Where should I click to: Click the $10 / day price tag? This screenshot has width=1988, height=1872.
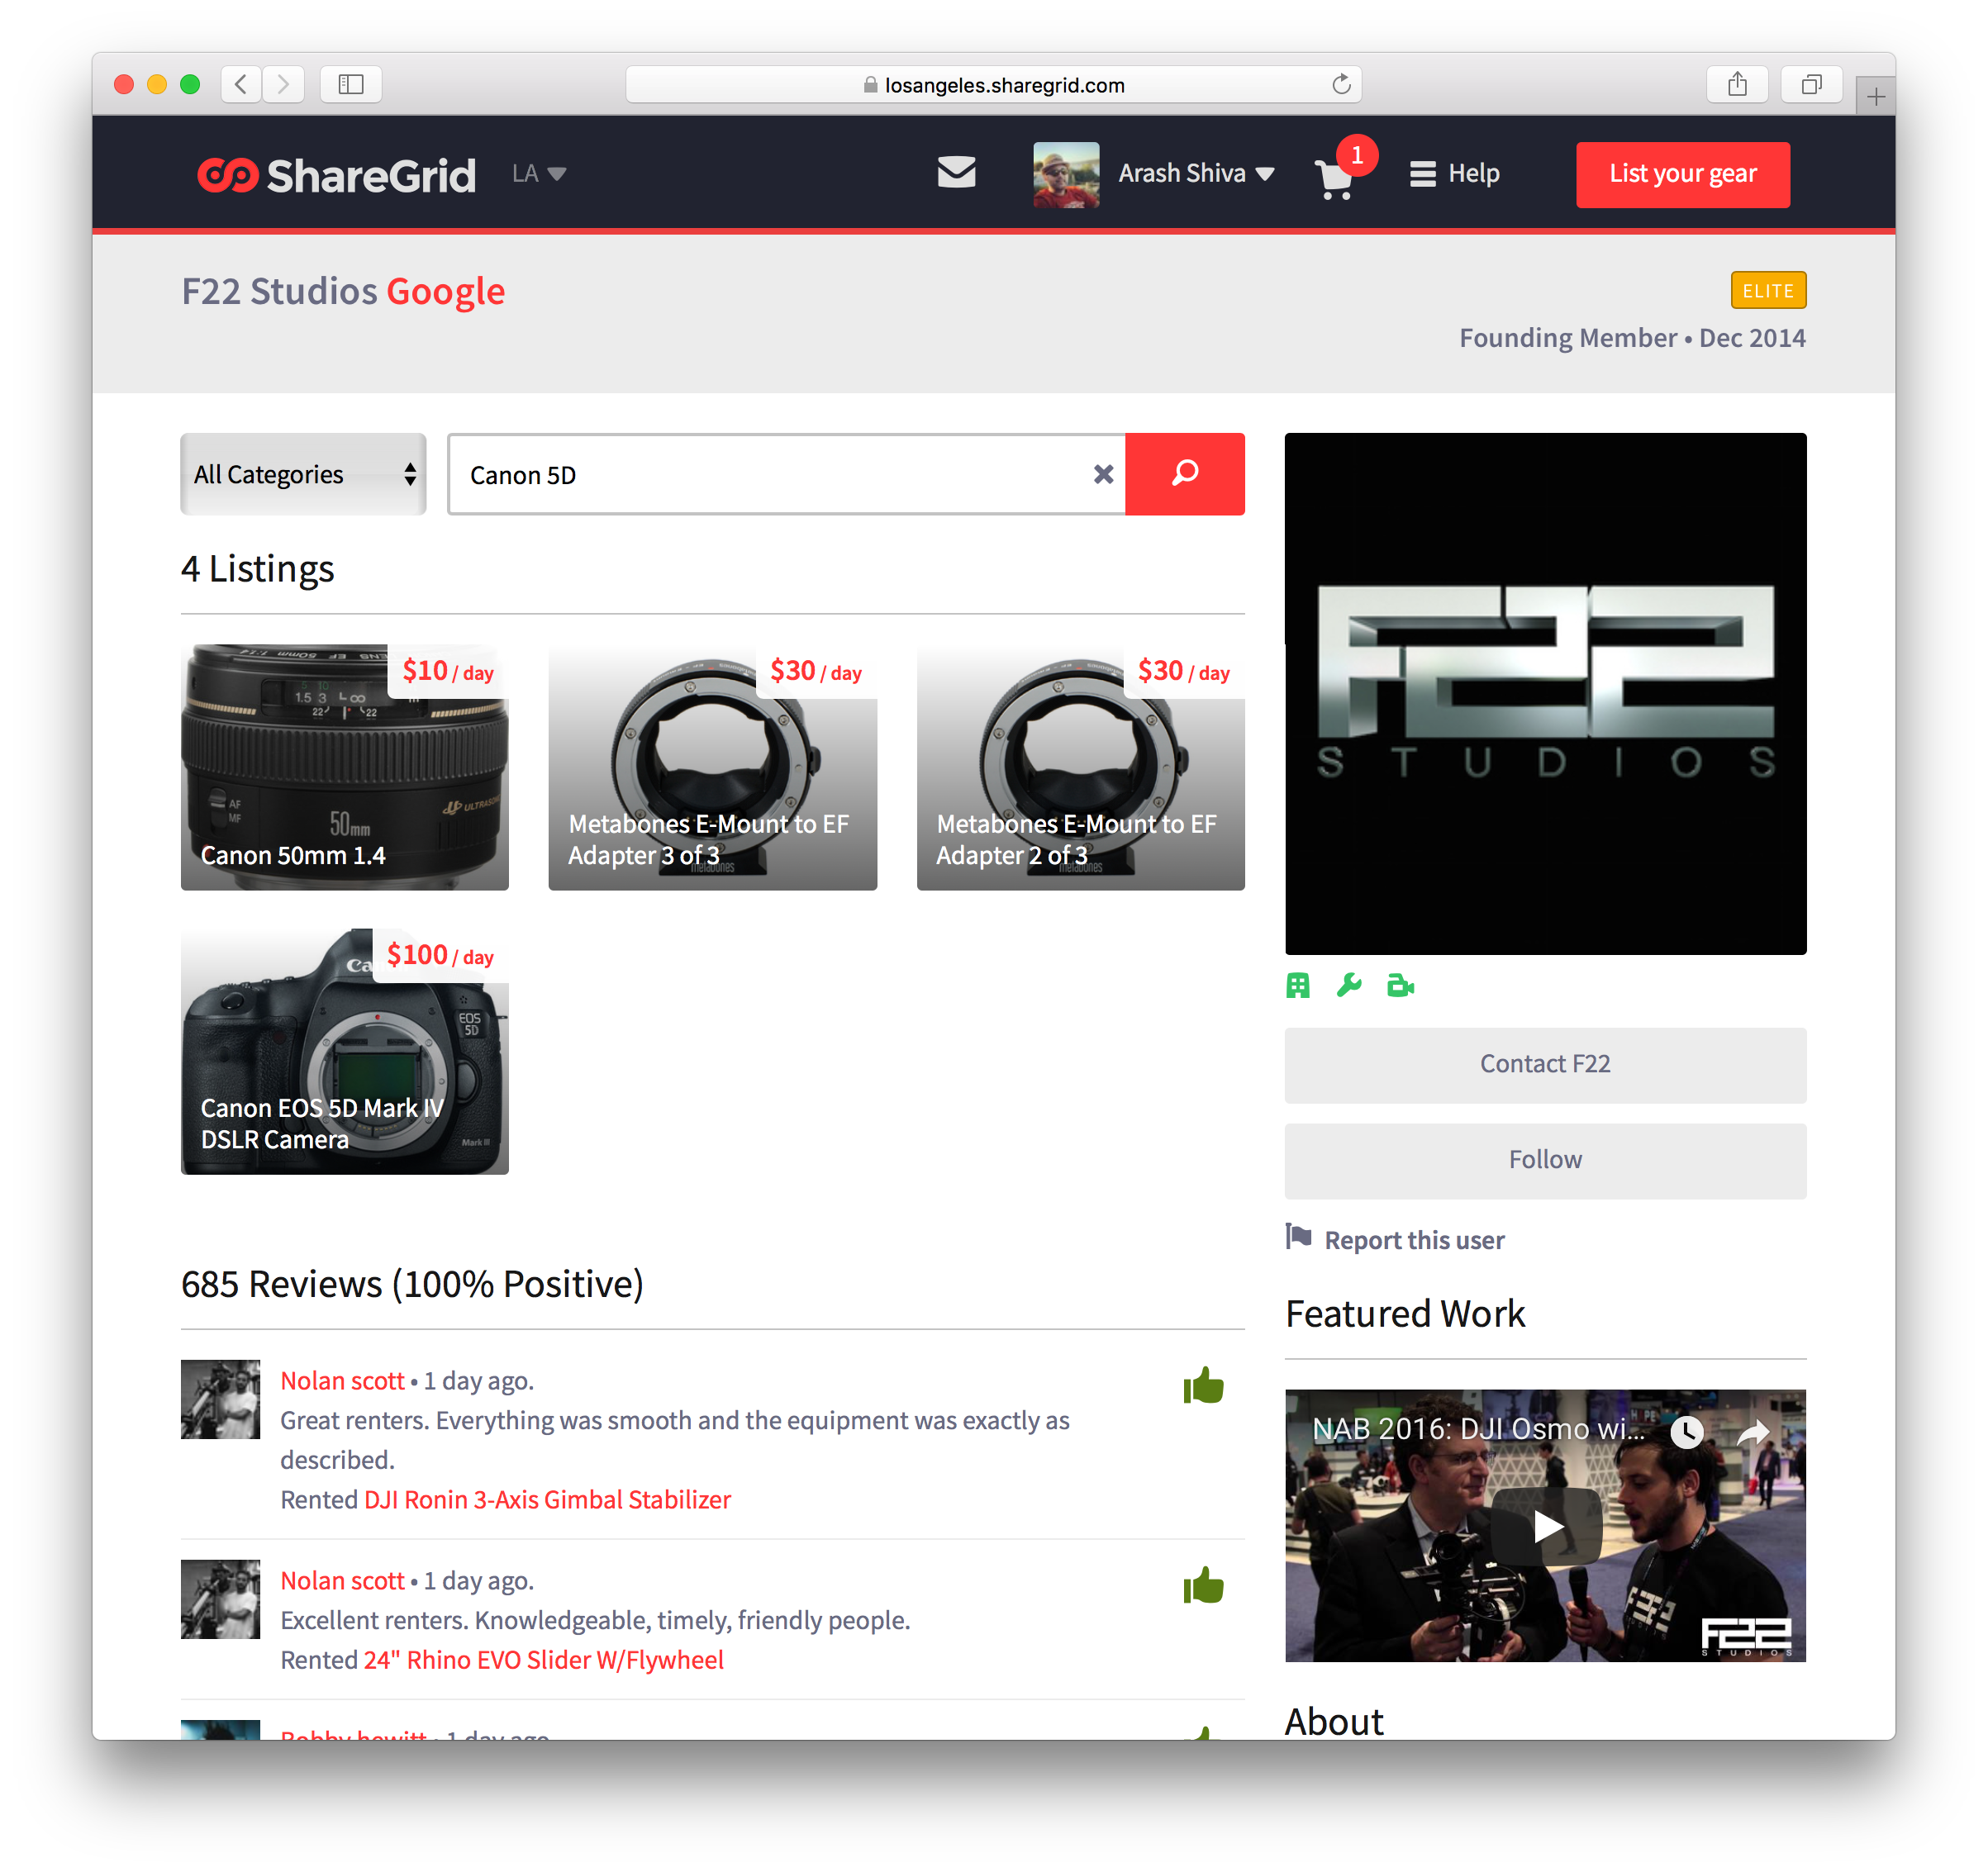448,671
